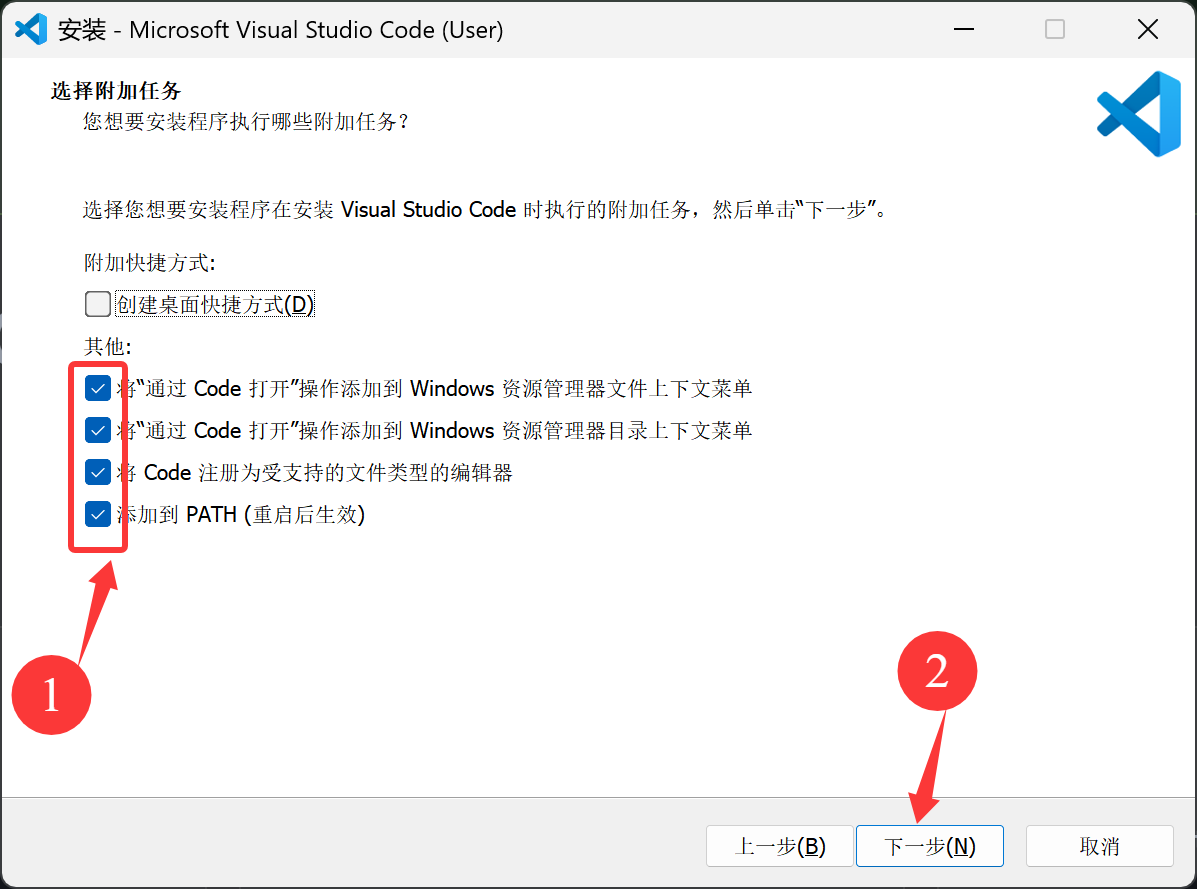Click the VS Code icon in title bar
This screenshot has width=1197, height=889.
31,30
